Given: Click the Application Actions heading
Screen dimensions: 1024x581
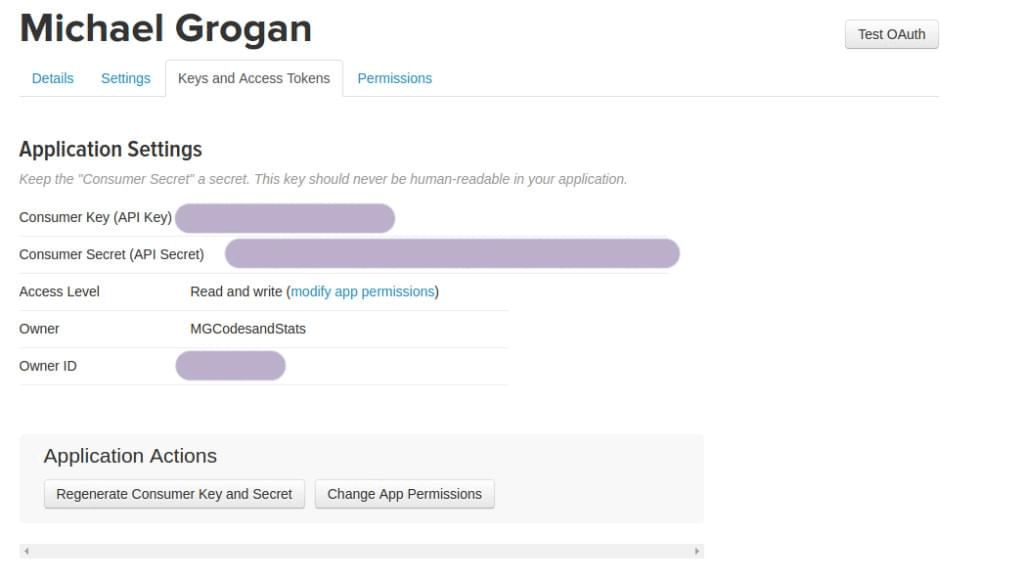Looking at the screenshot, I should (x=130, y=456).
